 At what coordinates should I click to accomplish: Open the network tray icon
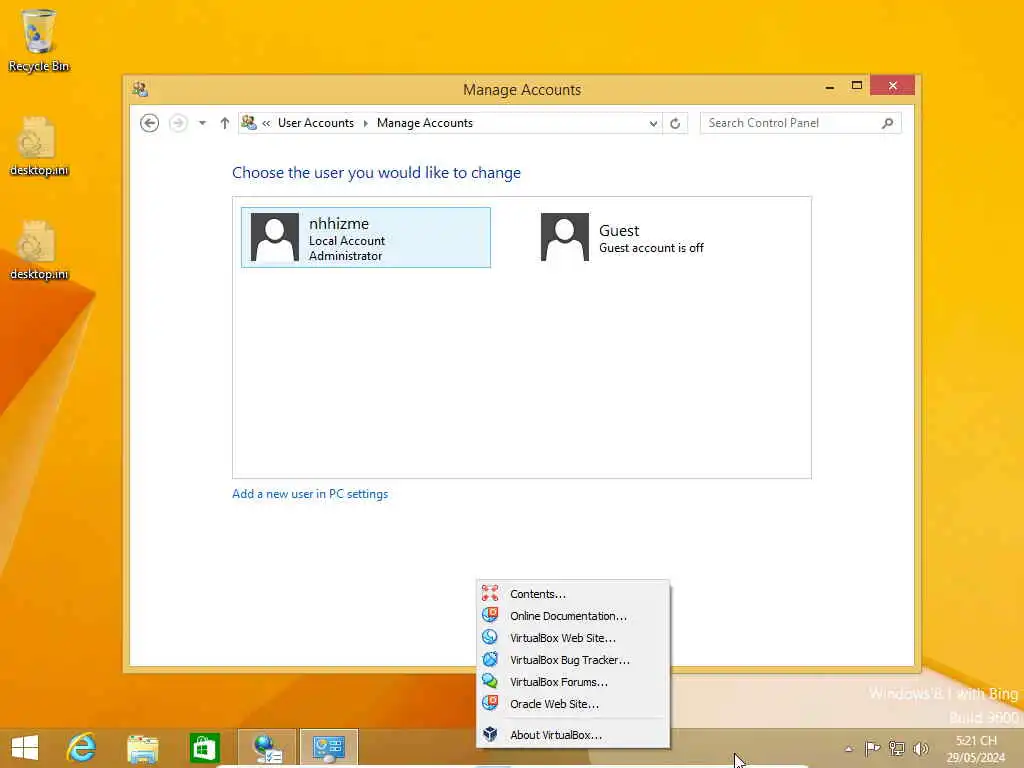[x=897, y=748]
